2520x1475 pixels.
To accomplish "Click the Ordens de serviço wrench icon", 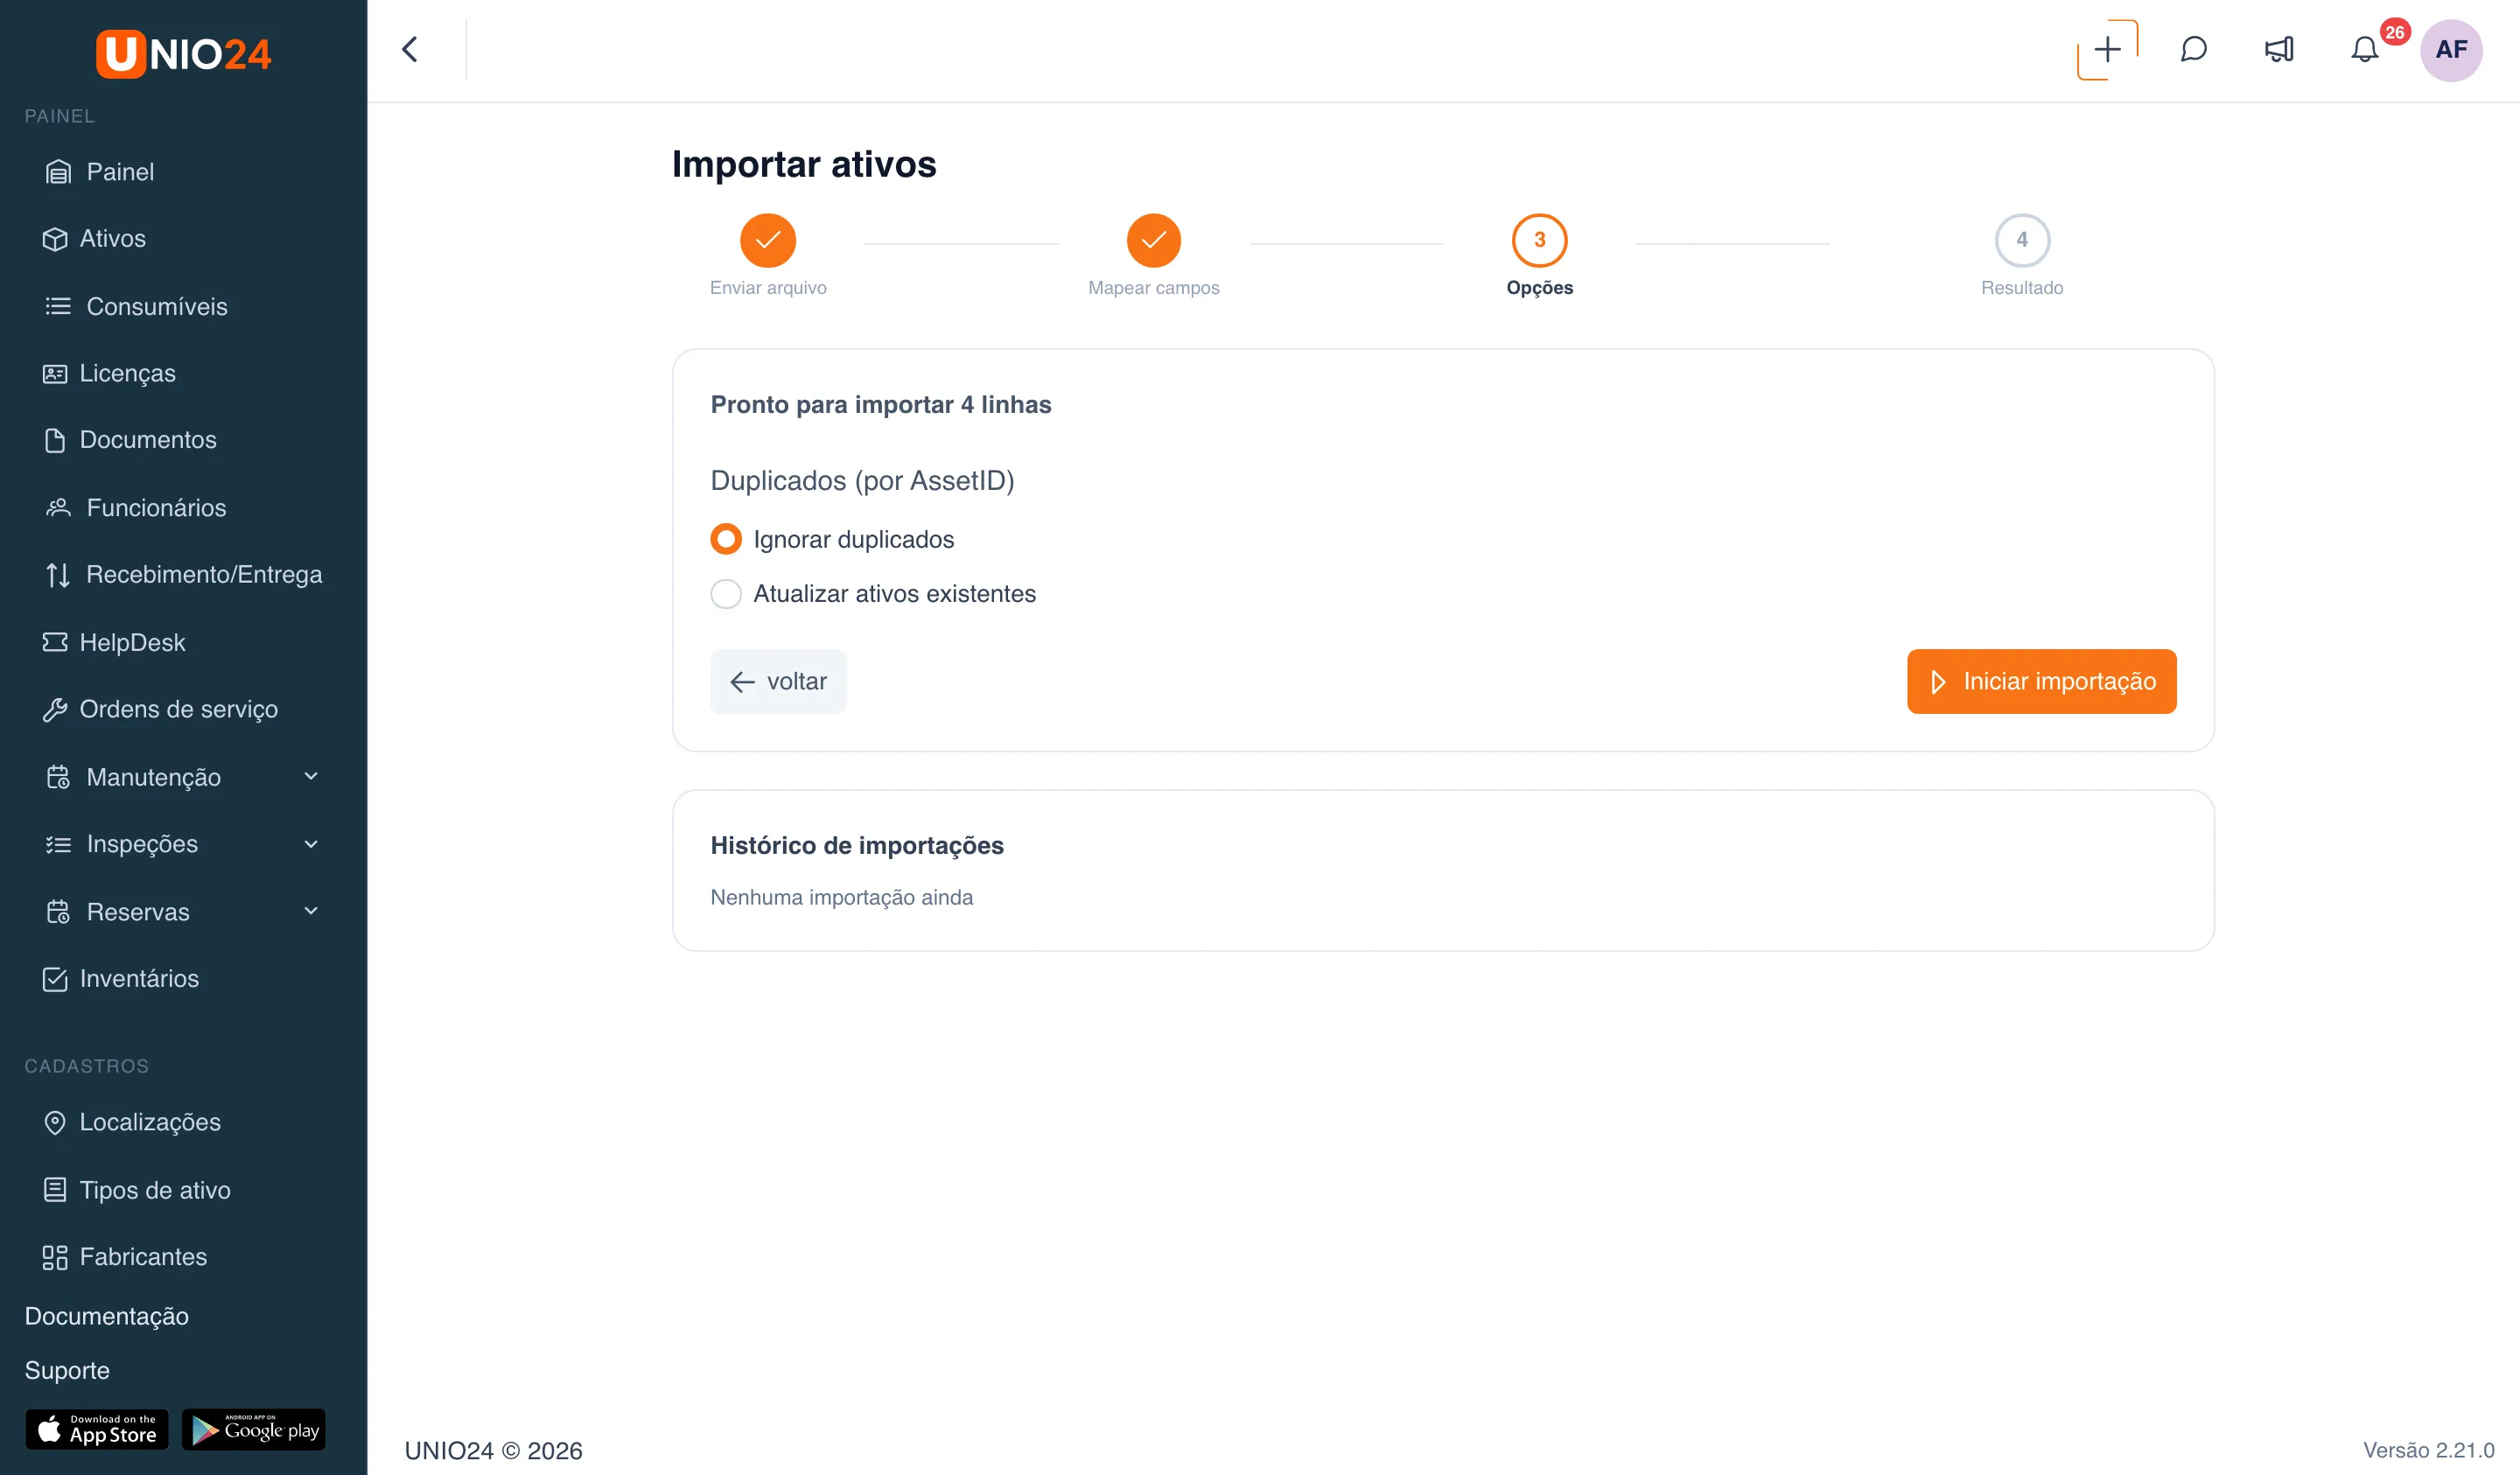I will point(55,709).
